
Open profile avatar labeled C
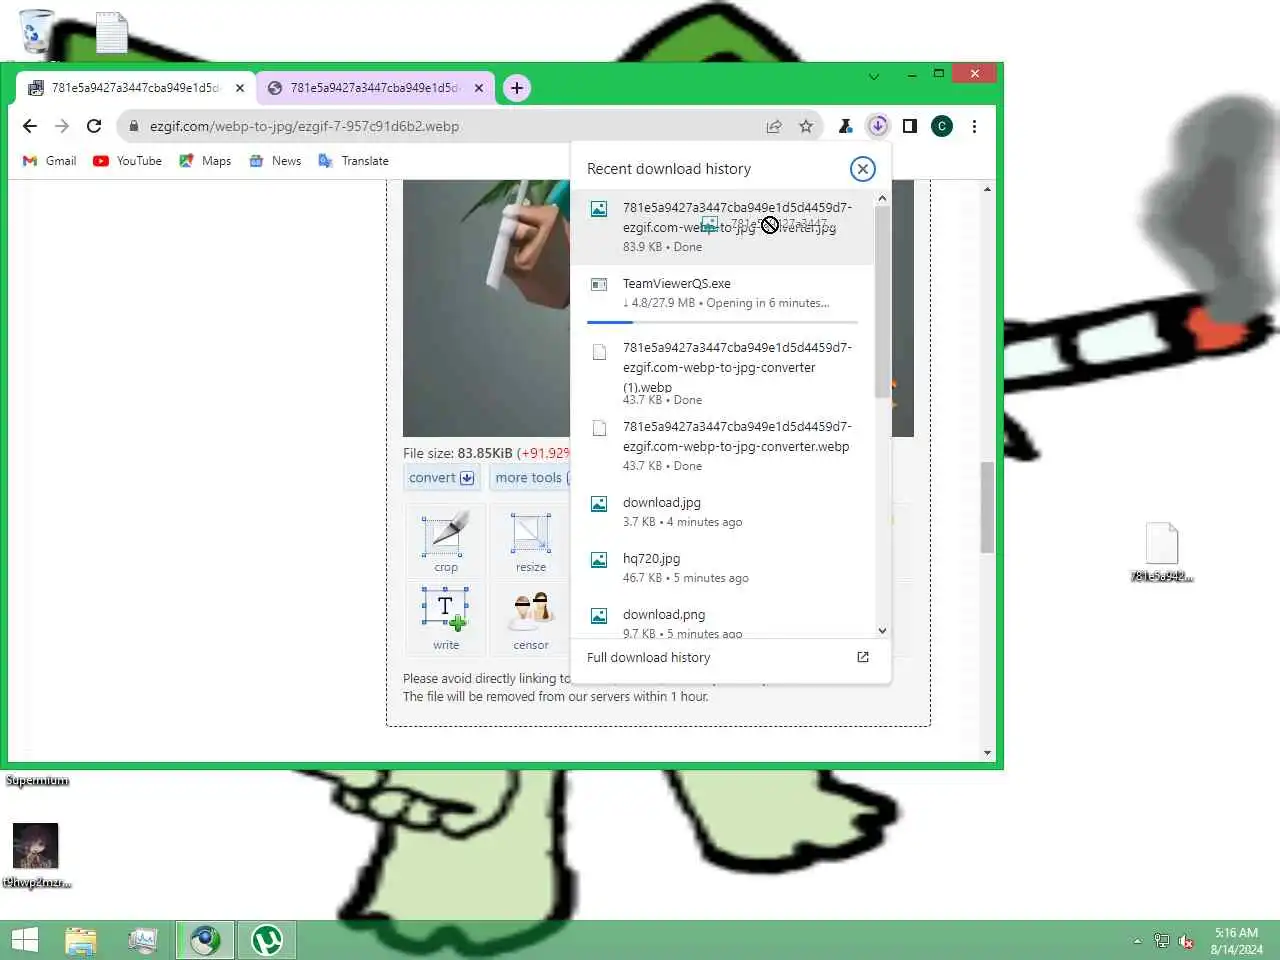(942, 126)
